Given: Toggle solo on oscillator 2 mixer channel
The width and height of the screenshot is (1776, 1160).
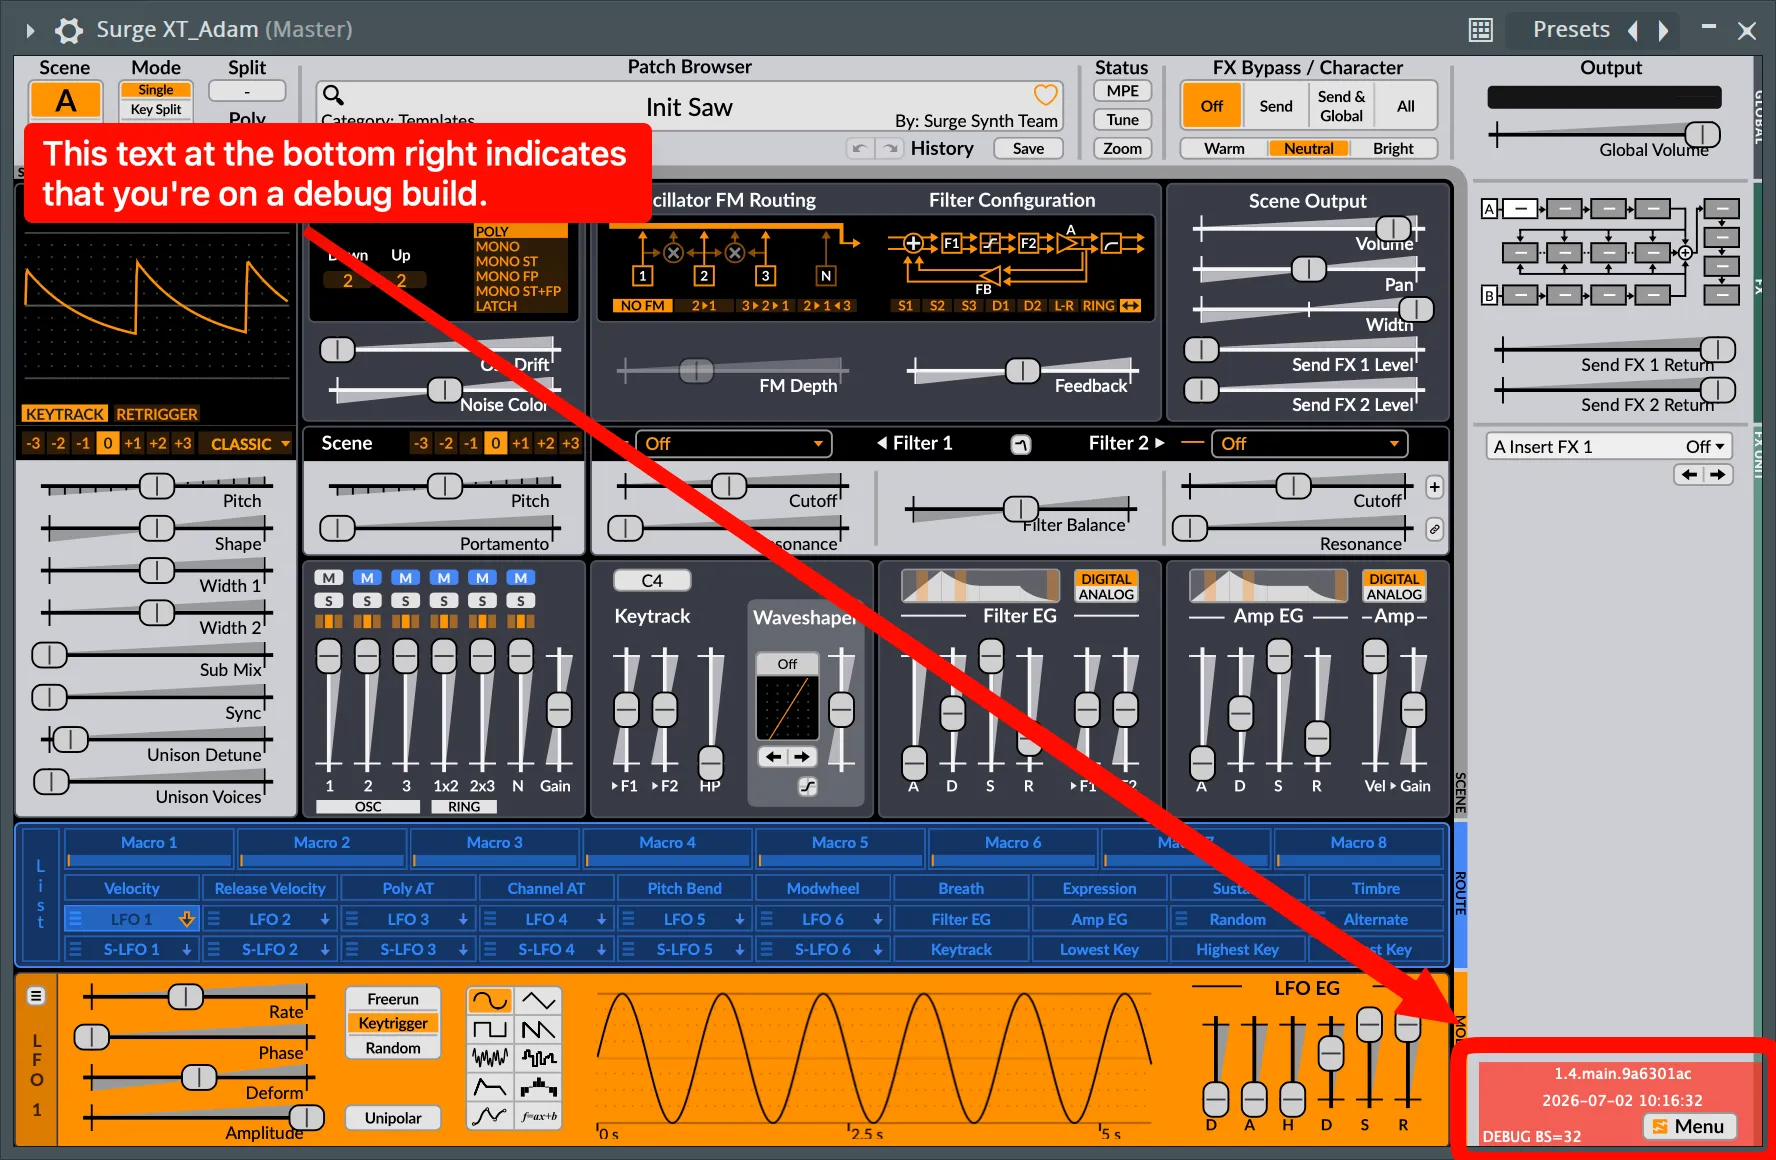Looking at the screenshot, I should click(367, 601).
